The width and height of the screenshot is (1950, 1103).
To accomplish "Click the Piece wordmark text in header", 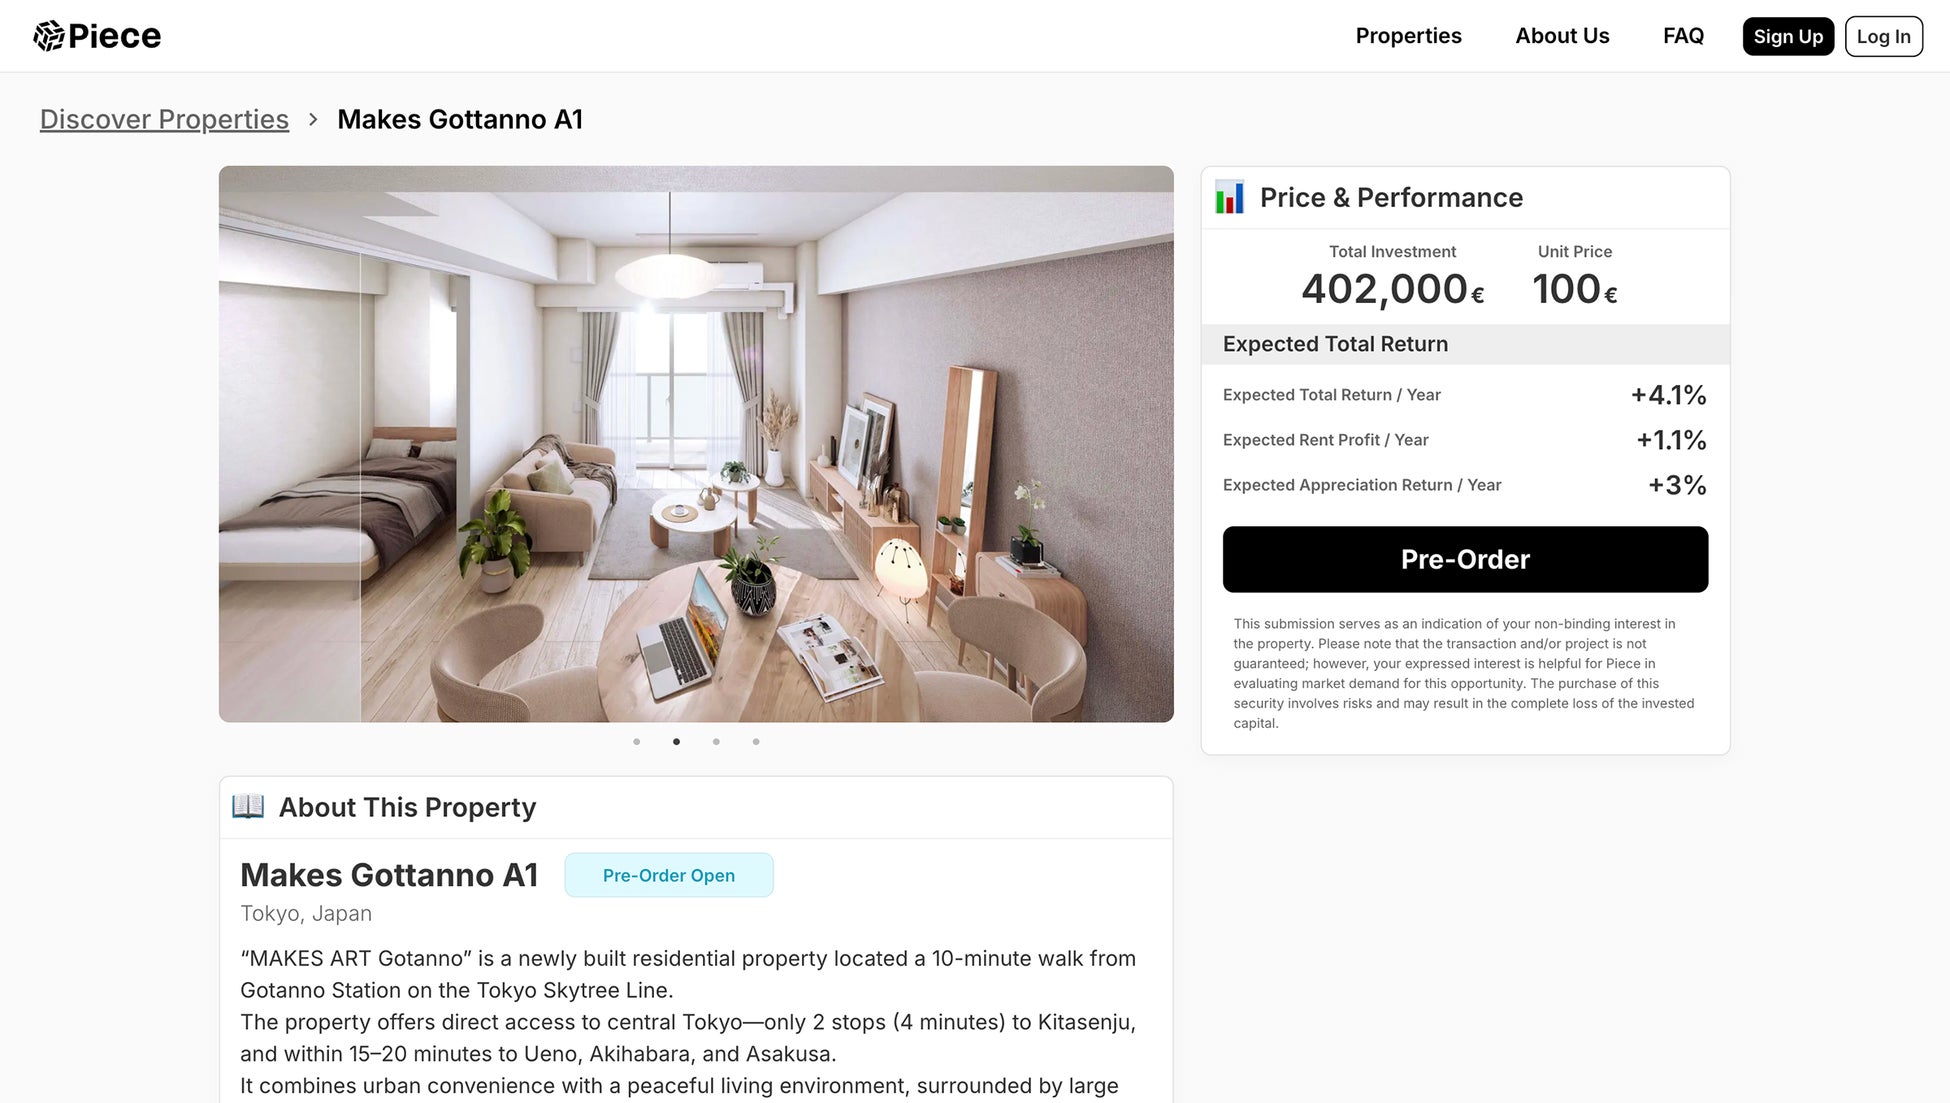I will tap(115, 36).
